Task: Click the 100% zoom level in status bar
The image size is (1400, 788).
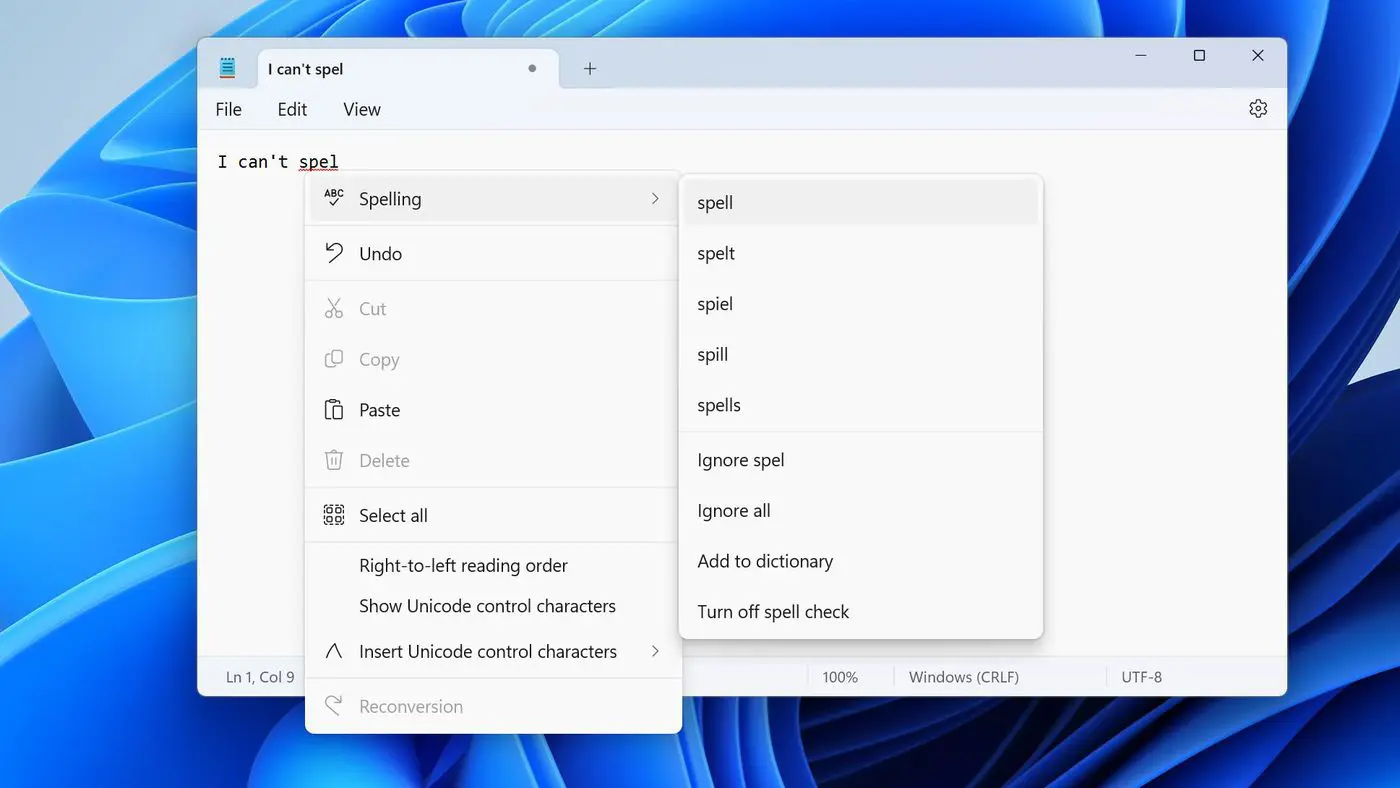Action: (x=840, y=677)
